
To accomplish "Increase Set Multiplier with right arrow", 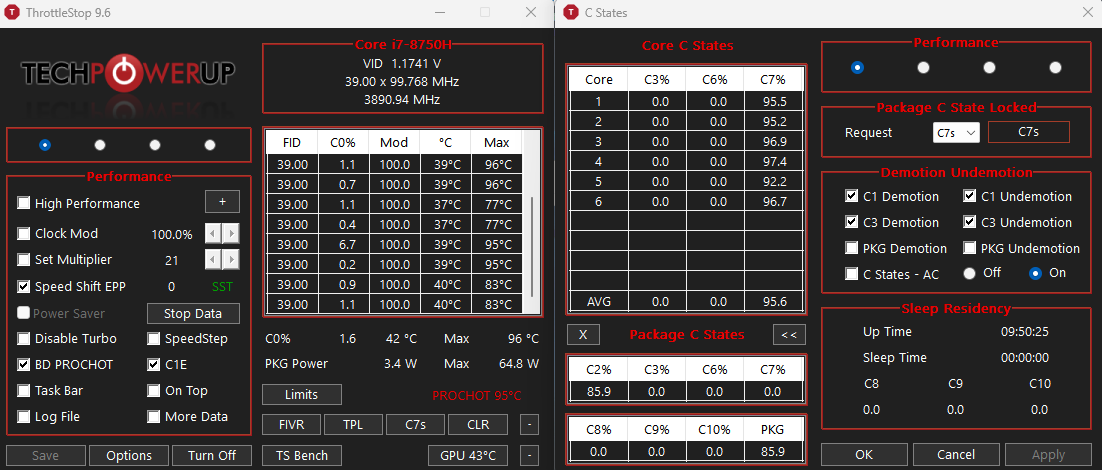I will 231,259.
